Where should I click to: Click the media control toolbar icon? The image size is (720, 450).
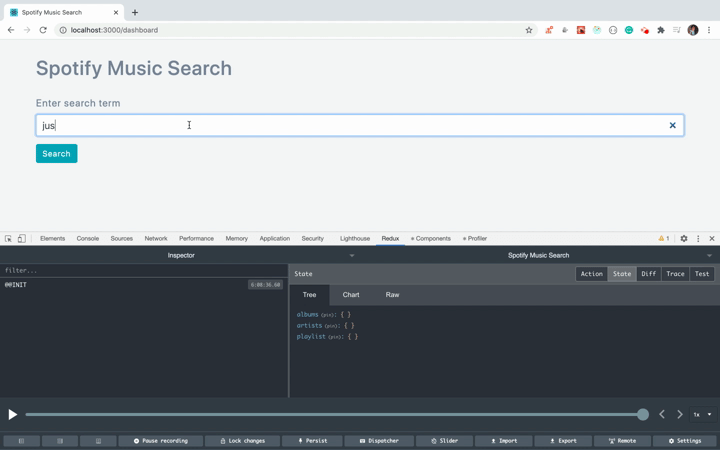tap(676, 30)
